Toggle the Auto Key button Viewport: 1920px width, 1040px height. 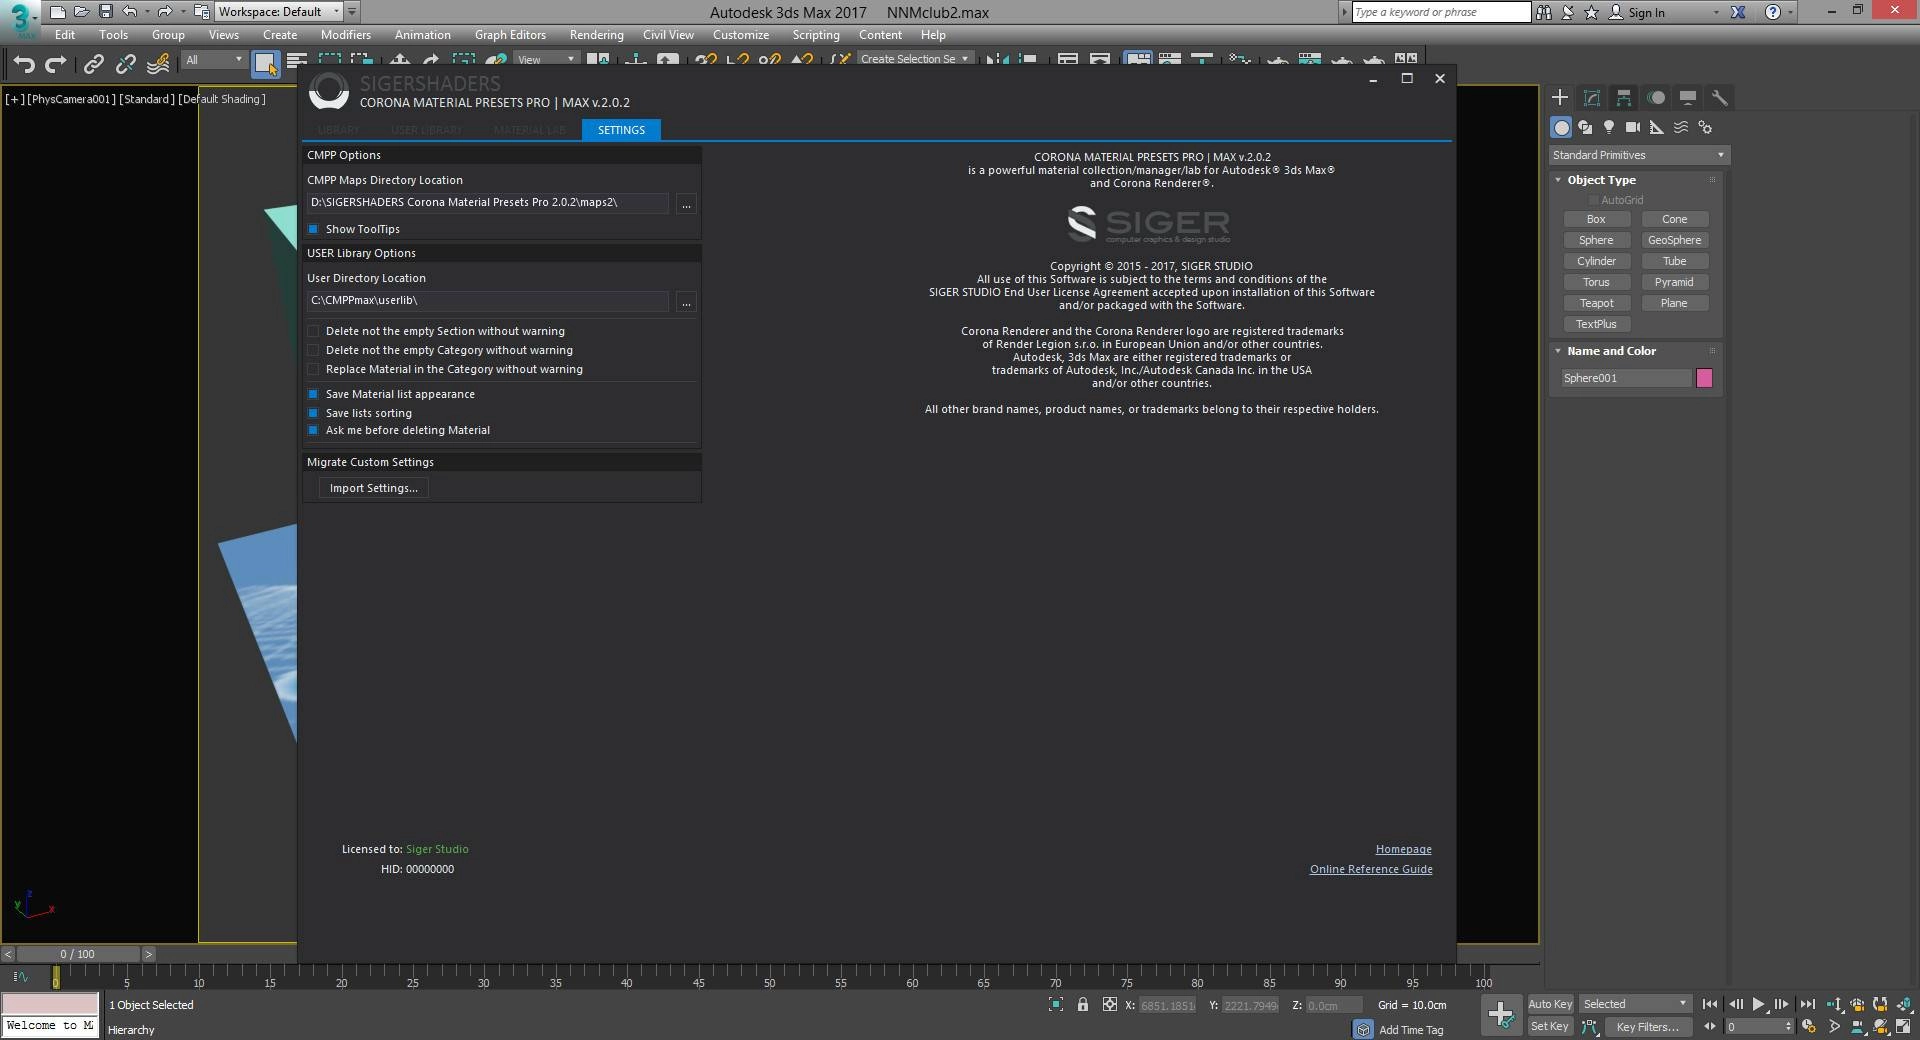[x=1550, y=1004]
